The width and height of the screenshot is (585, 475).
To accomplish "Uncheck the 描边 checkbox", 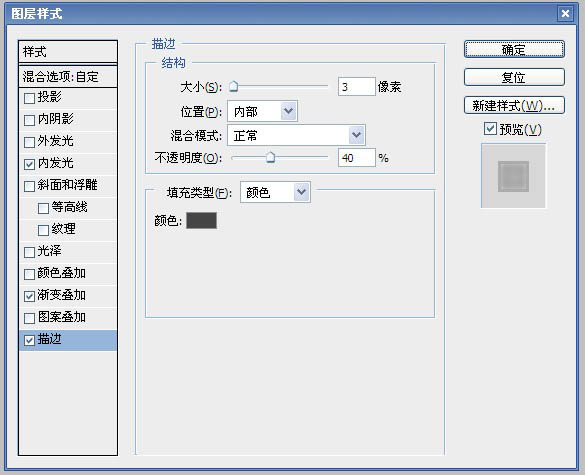I will pos(29,340).
